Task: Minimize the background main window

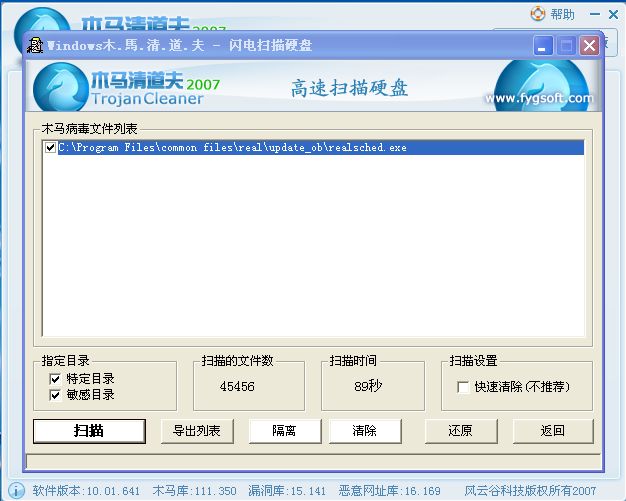Action: pyautogui.click(x=595, y=14)
